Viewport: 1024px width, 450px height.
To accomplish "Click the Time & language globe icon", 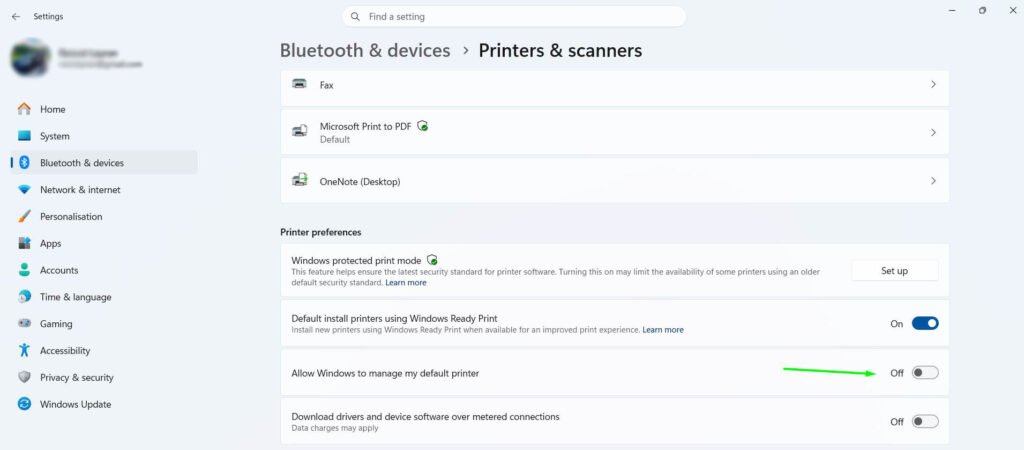I will 24,297.
